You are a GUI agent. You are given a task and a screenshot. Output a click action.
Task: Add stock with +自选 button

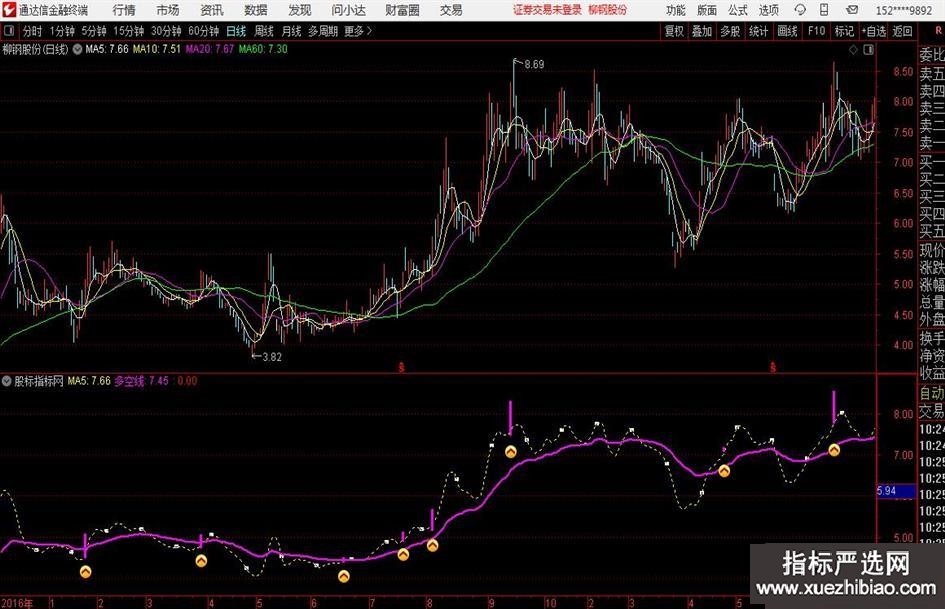point(873,31)
